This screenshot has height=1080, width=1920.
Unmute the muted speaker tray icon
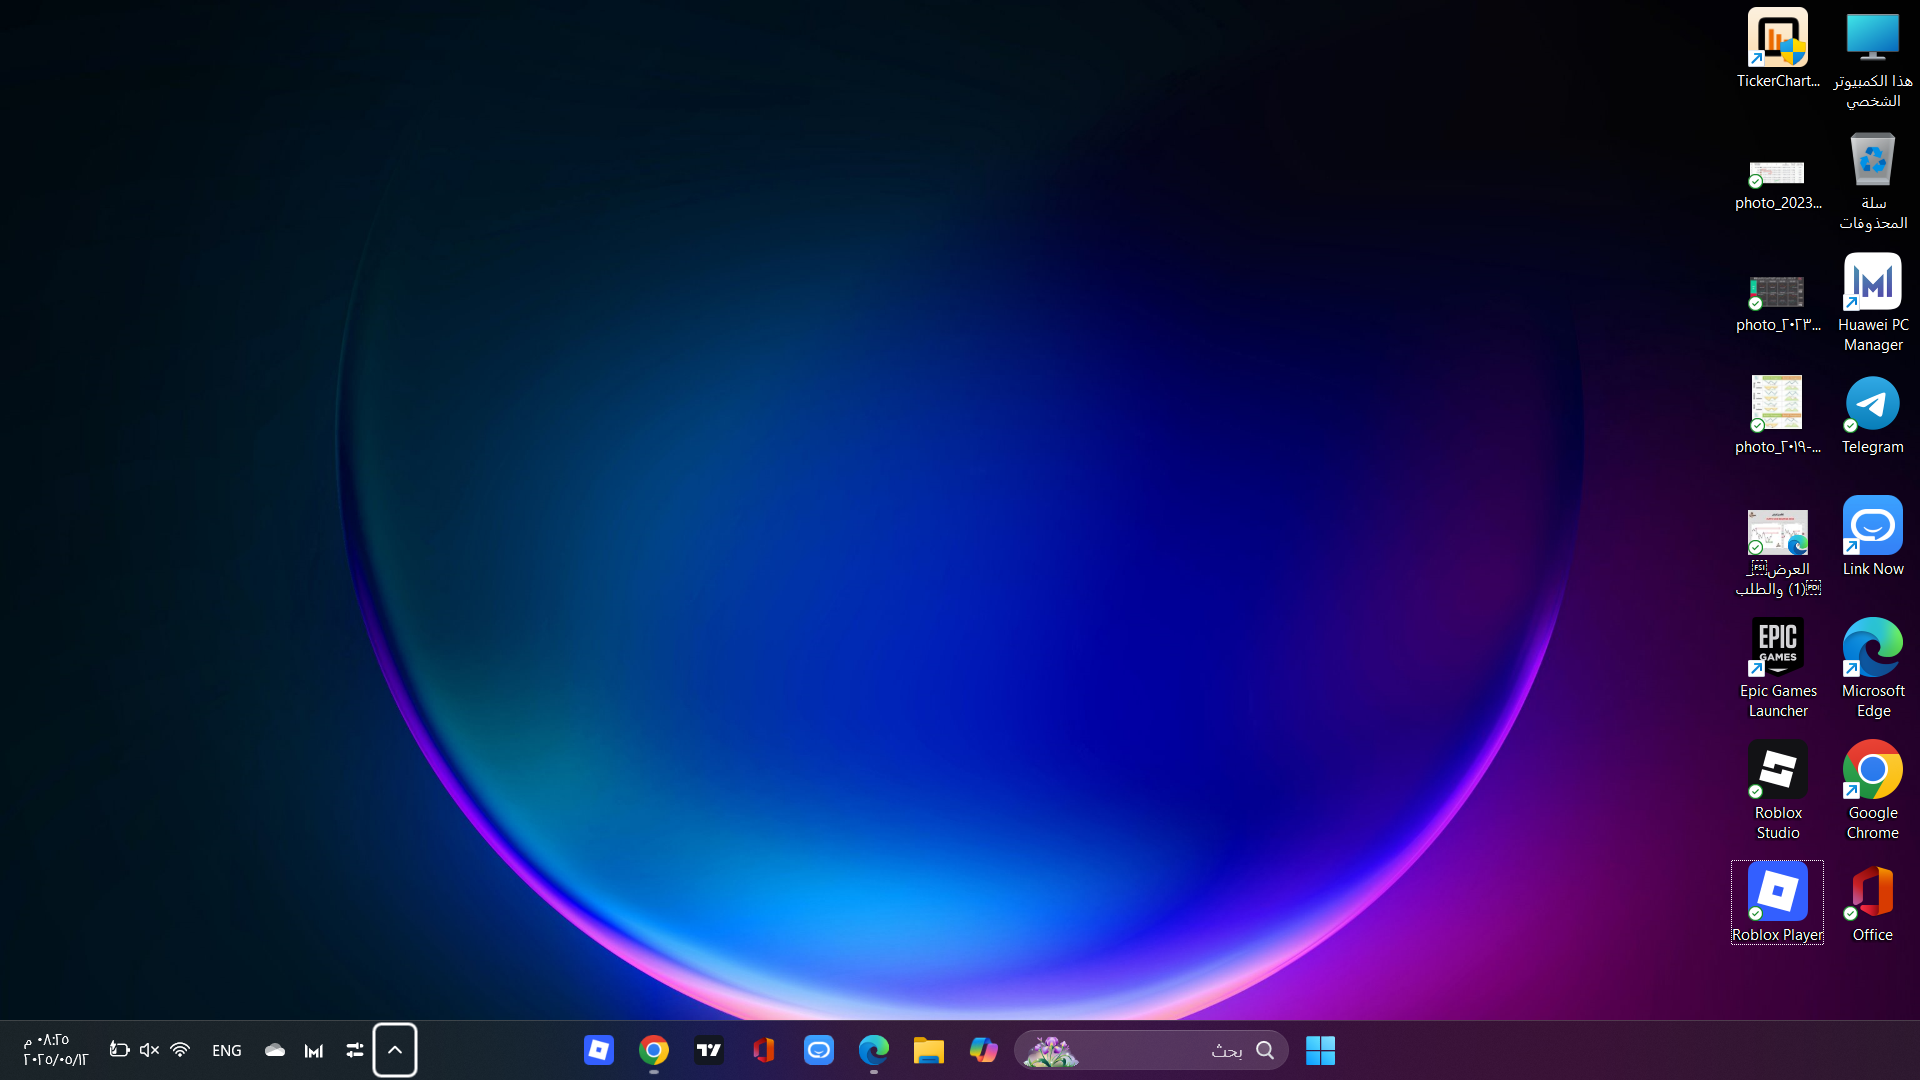click(x=149, y=1050)
